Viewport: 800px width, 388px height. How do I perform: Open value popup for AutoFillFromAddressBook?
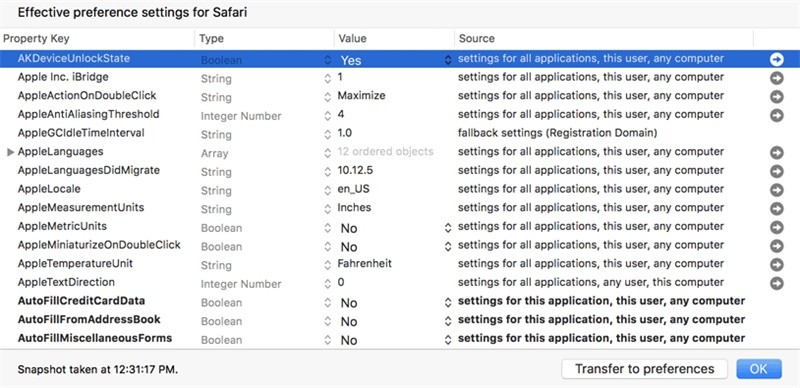pos(448,321)
